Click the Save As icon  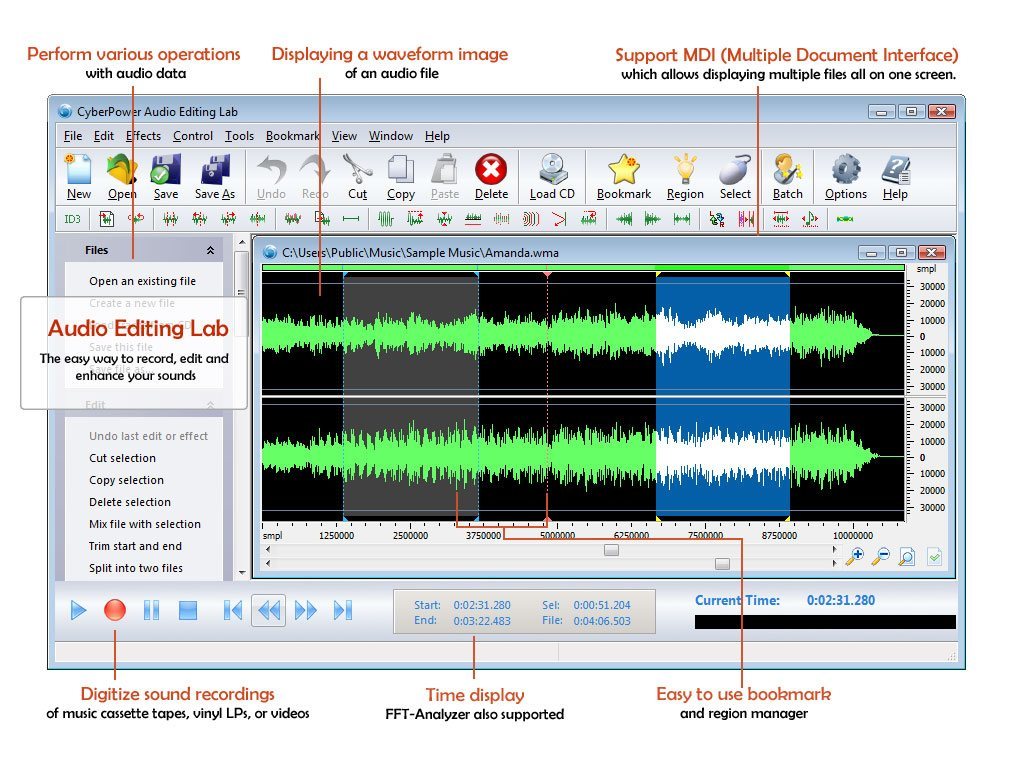coord(214,176)
